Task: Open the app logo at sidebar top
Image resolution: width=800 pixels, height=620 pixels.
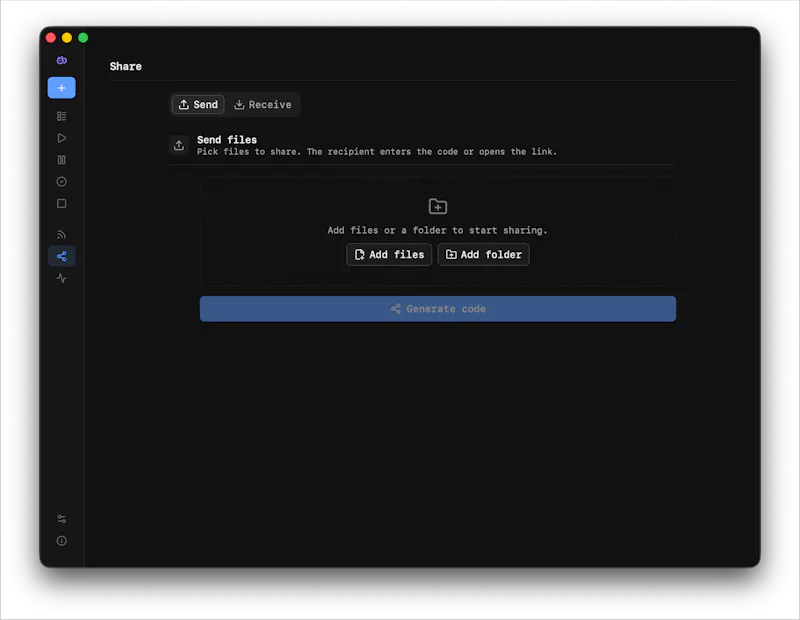Action: pyautogui.click(x=62, y=60)
